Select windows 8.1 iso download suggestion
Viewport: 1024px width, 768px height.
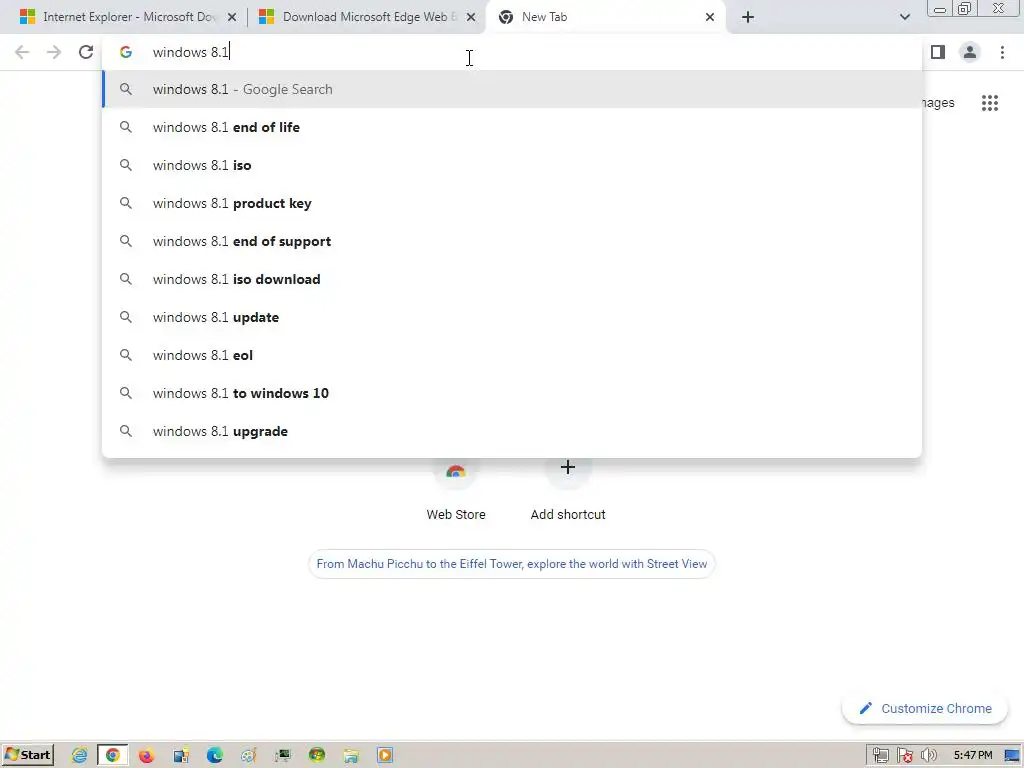click(512, 279)
